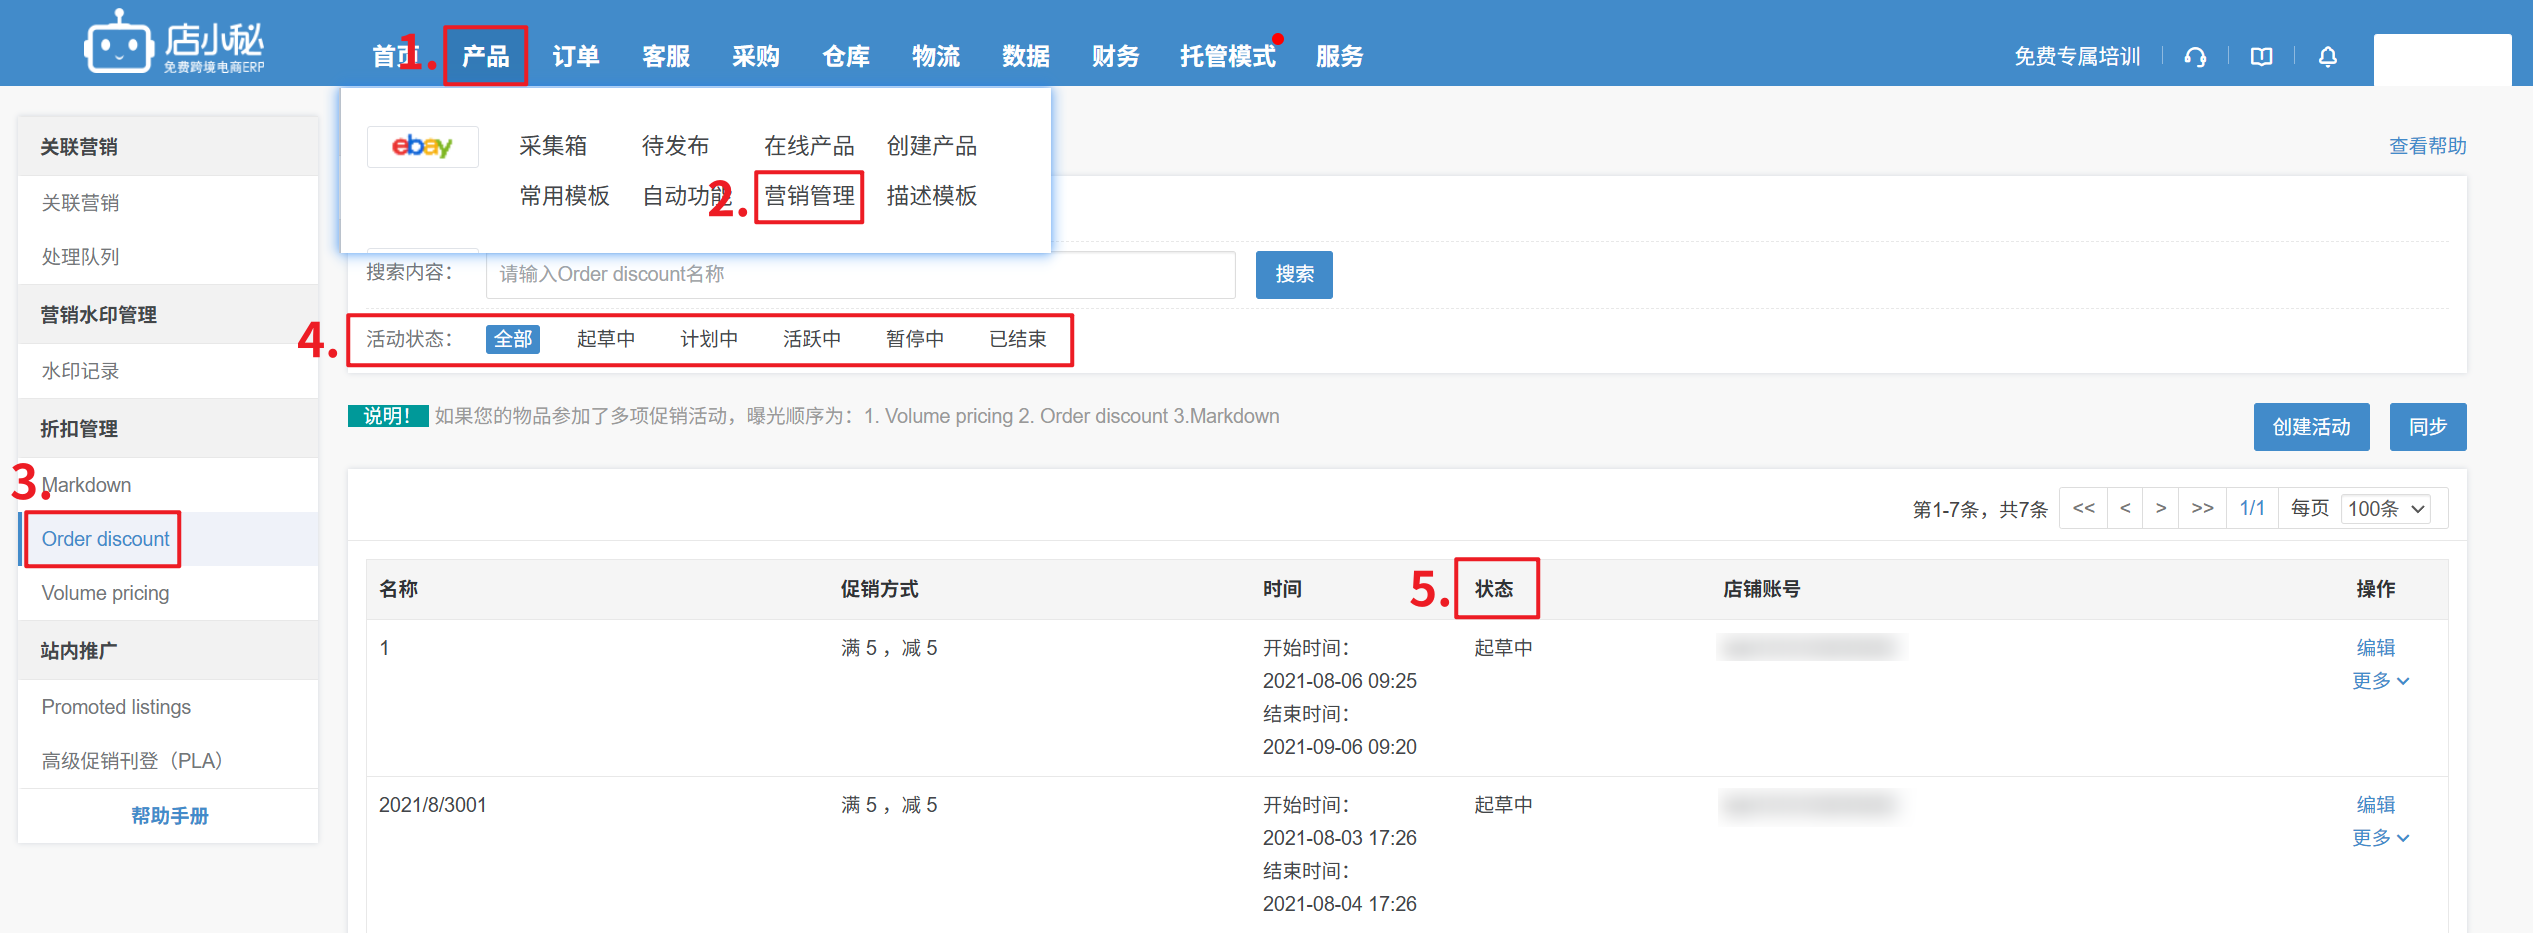Jump to last page with >> arrow

(x=2202, y=508)
